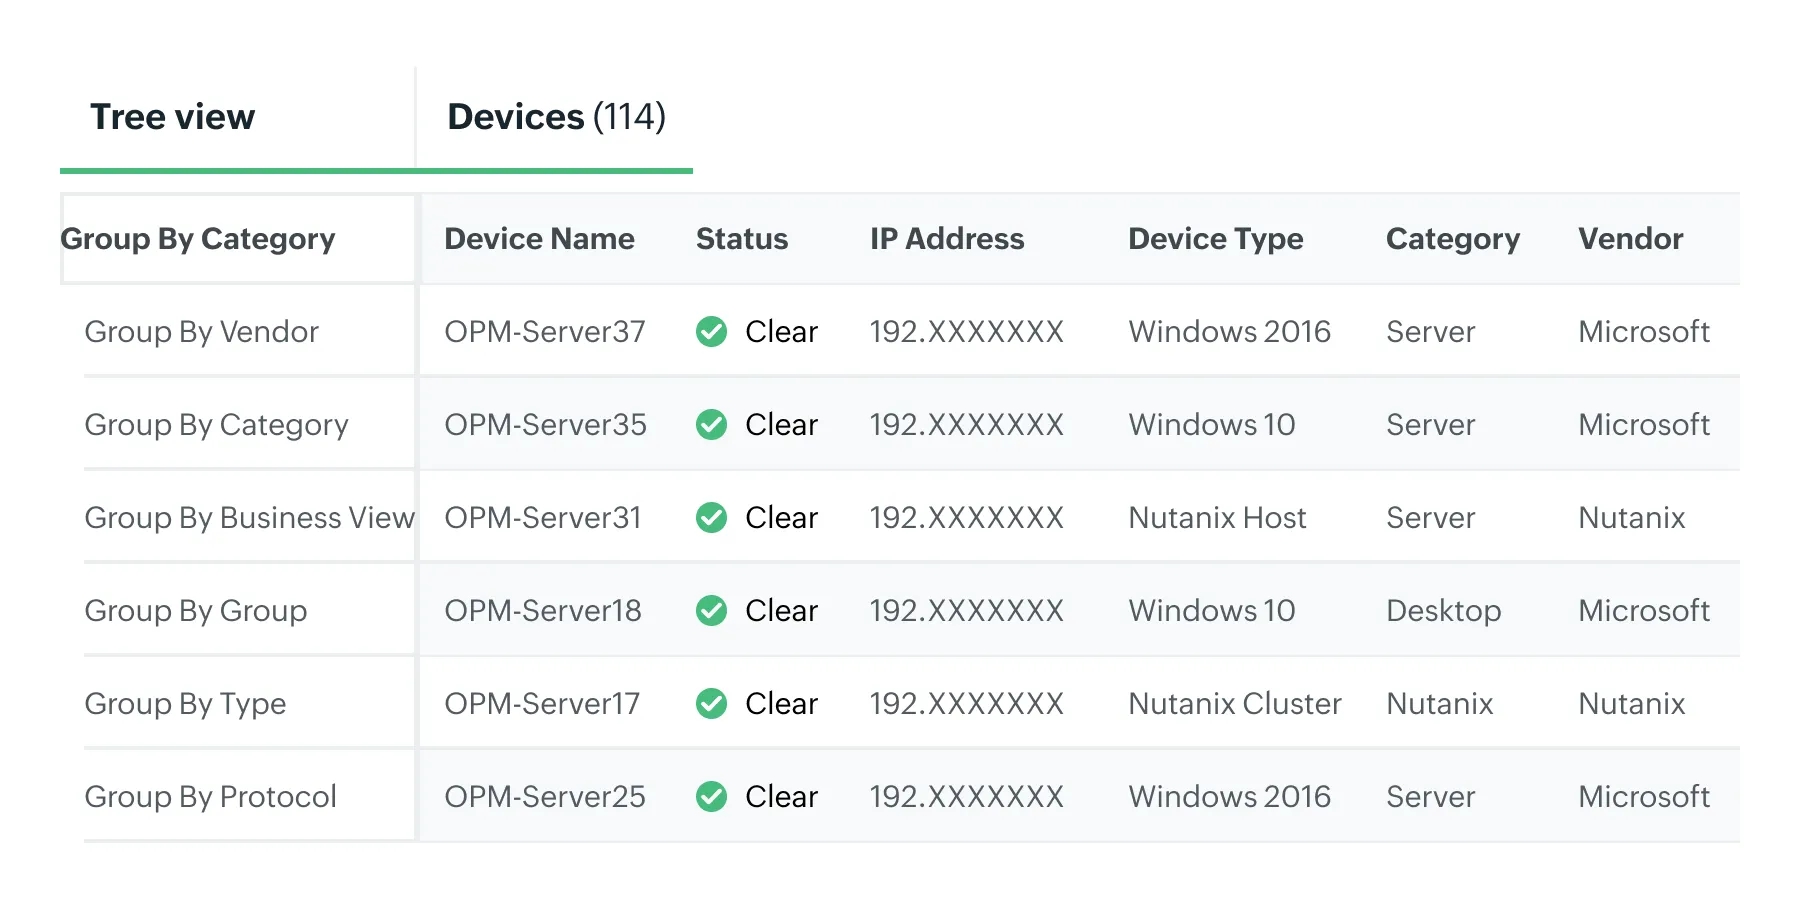Open the Group By Category selector at top
The width and height of the screenshot is (1800, 900).
click(198, 239)
